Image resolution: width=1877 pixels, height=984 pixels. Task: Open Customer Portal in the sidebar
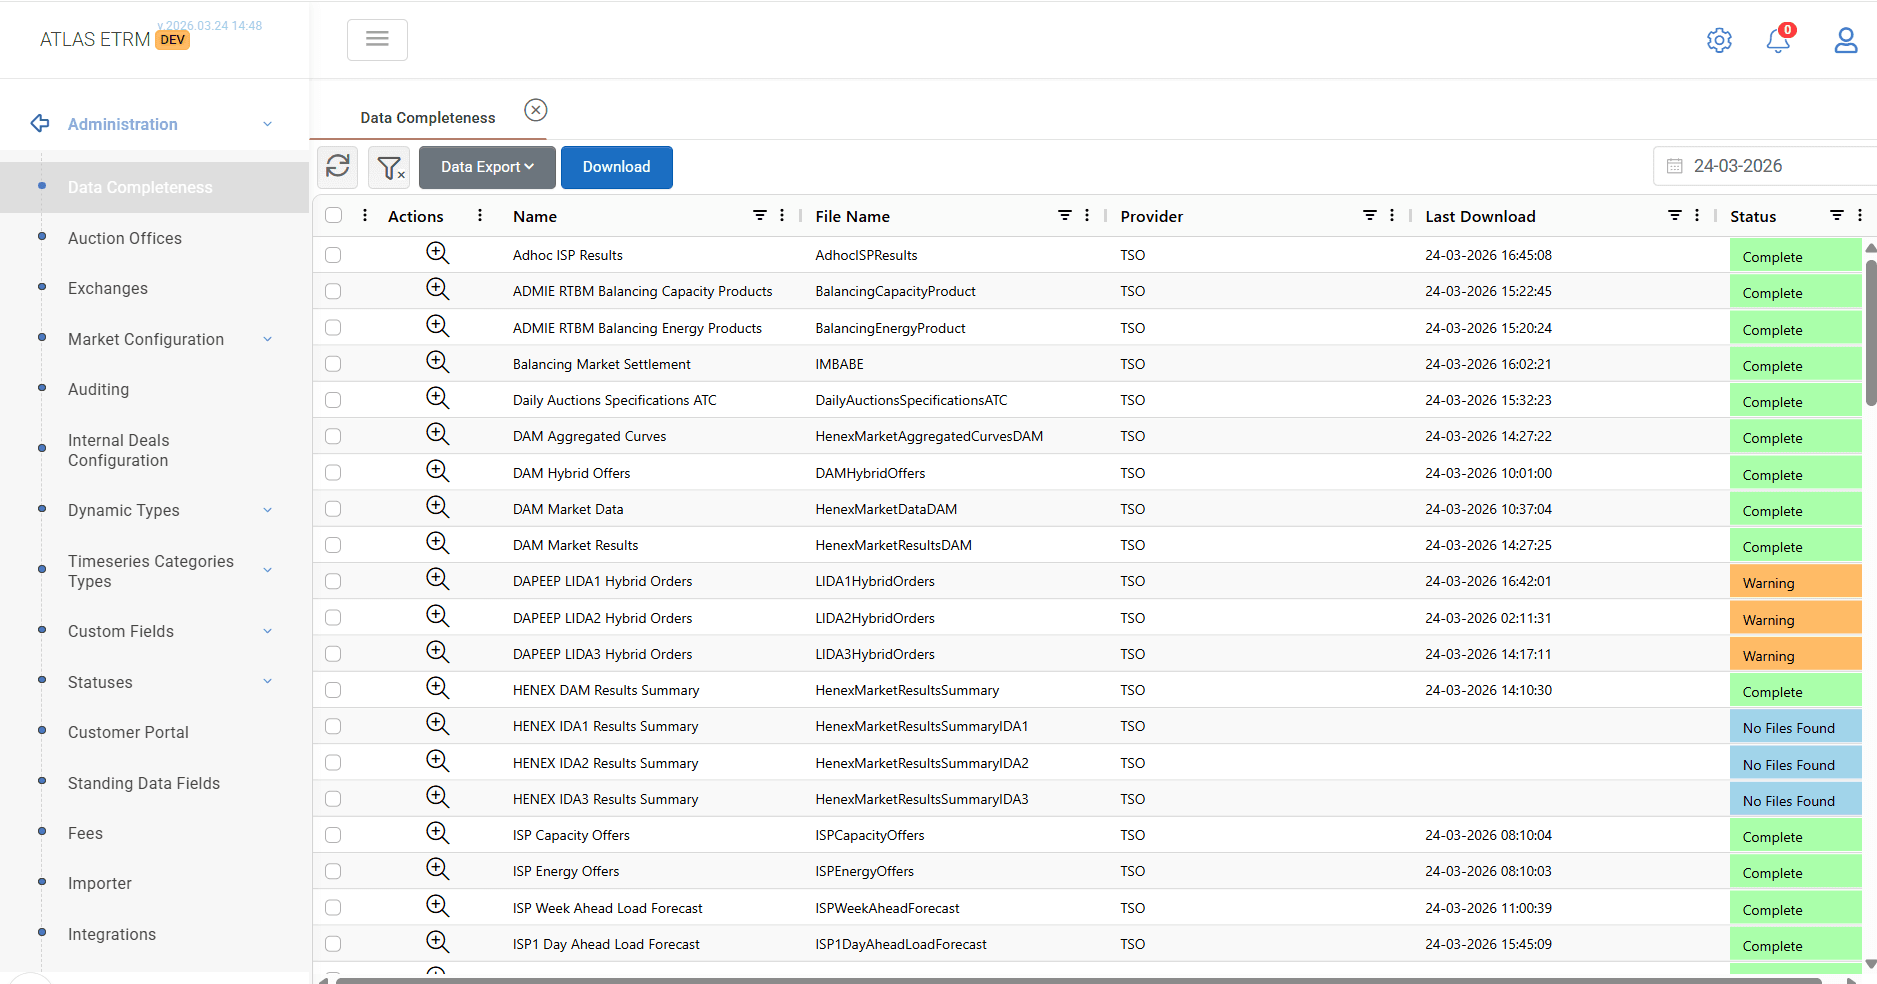coord(128,732)
